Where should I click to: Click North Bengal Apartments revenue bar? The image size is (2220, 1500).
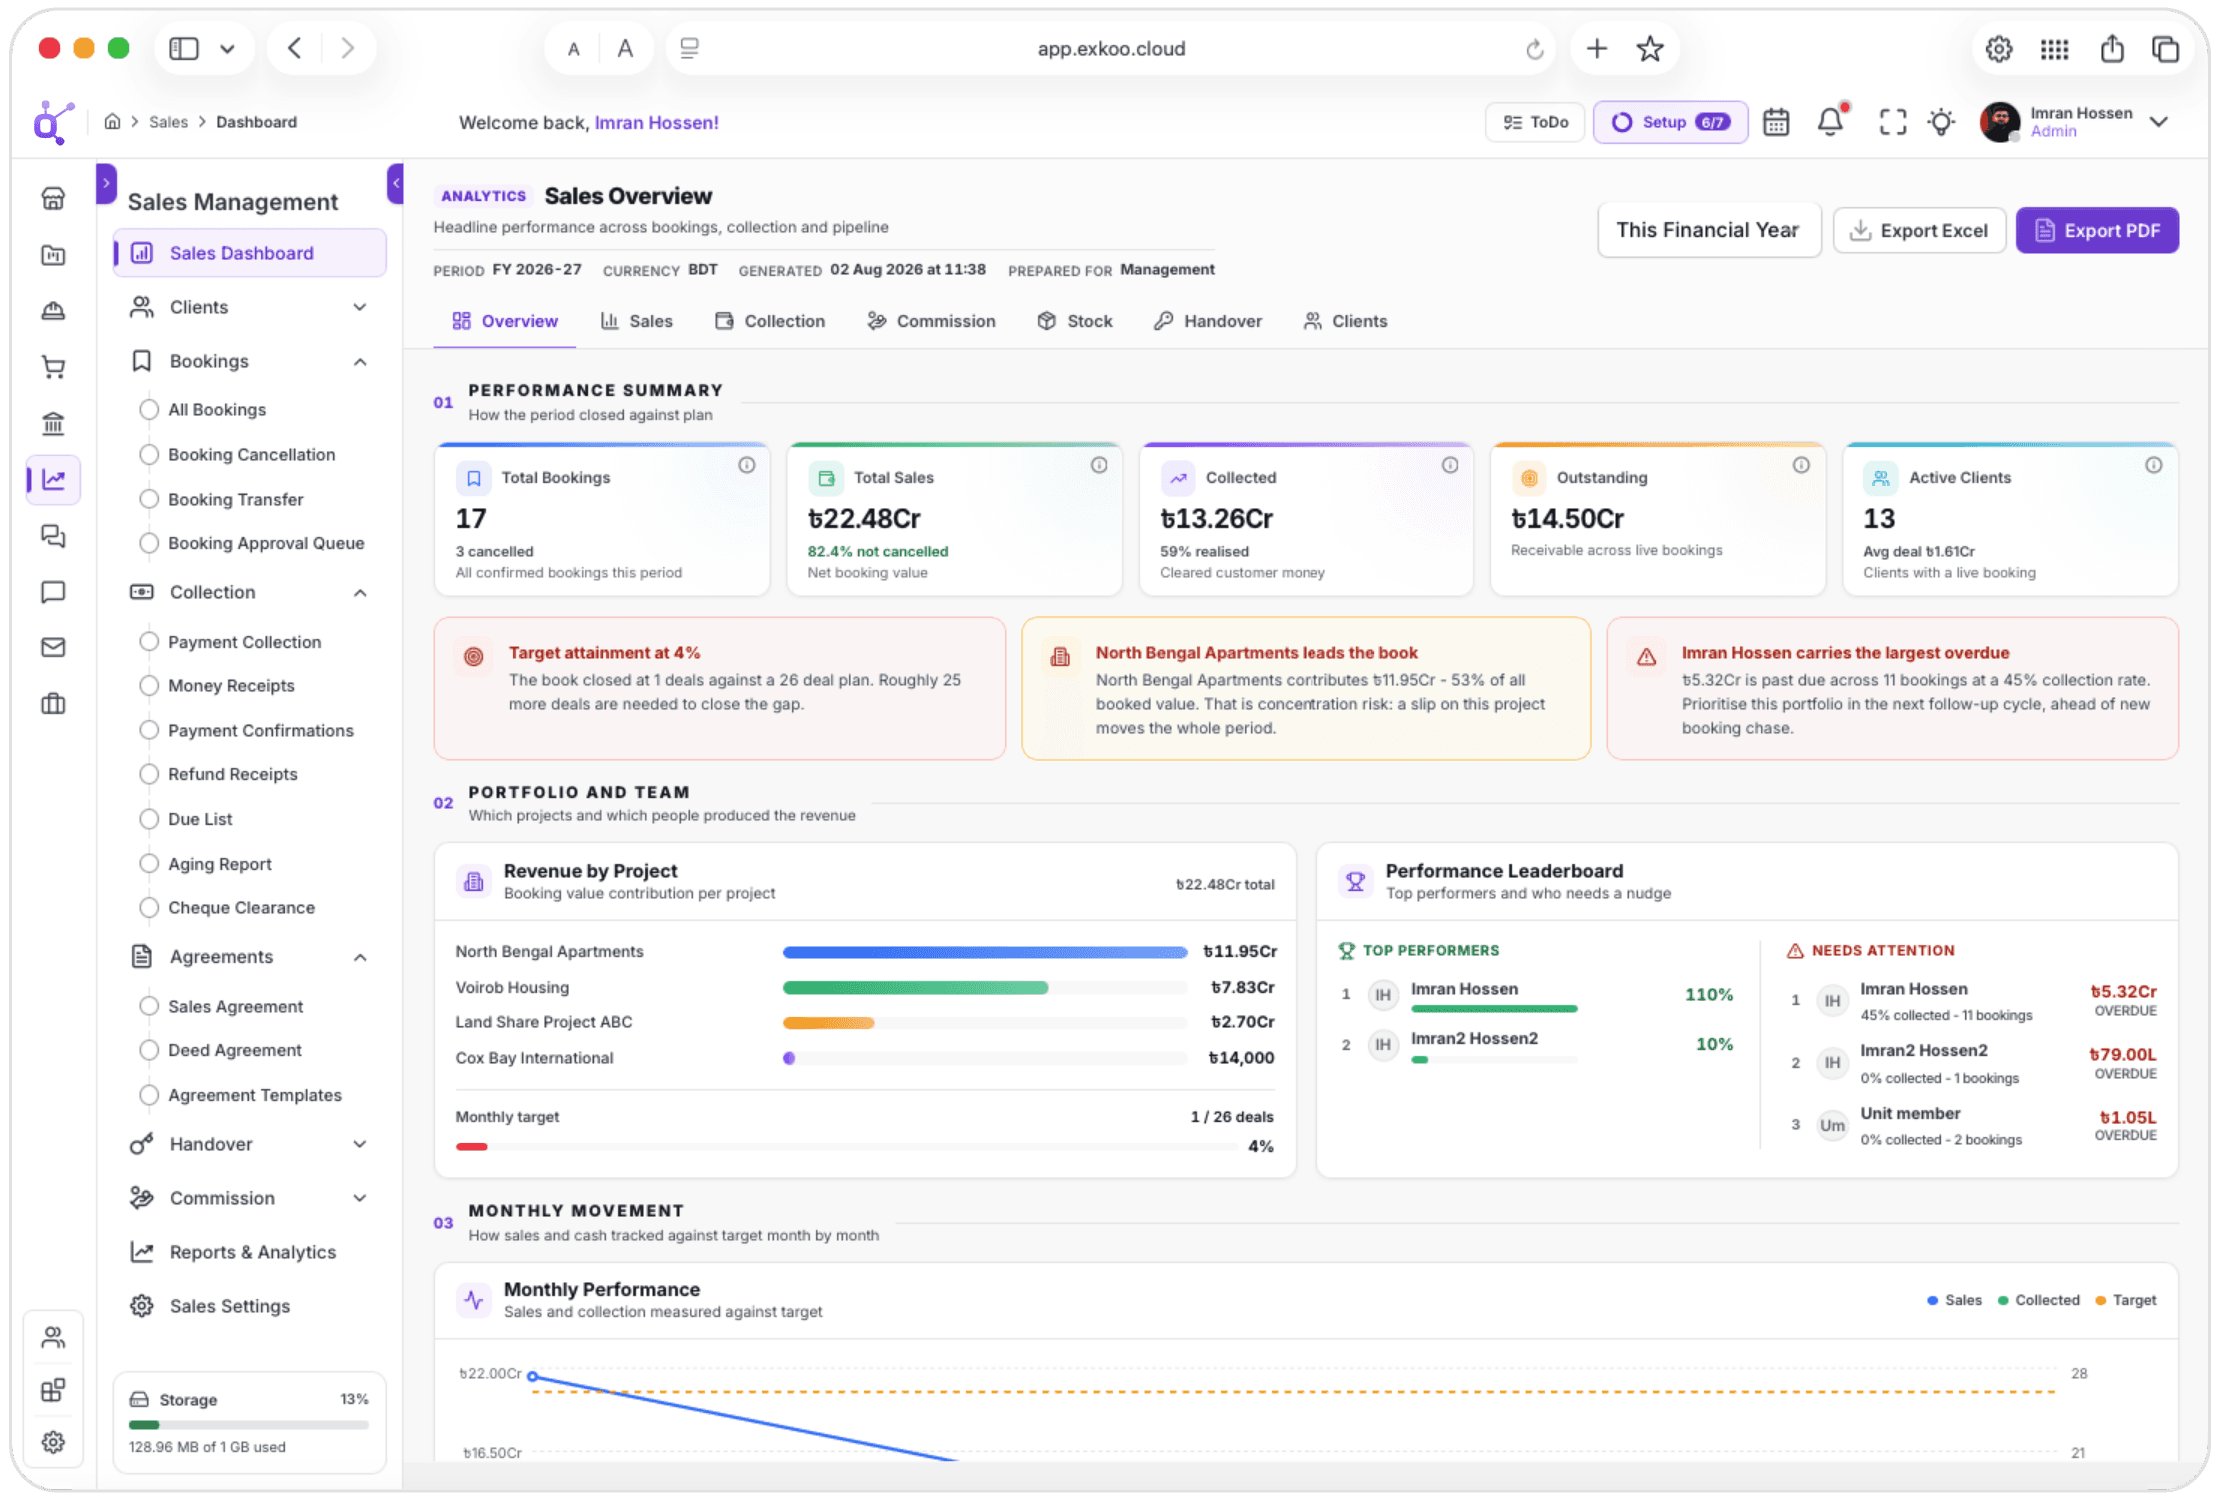pos(985,952)
